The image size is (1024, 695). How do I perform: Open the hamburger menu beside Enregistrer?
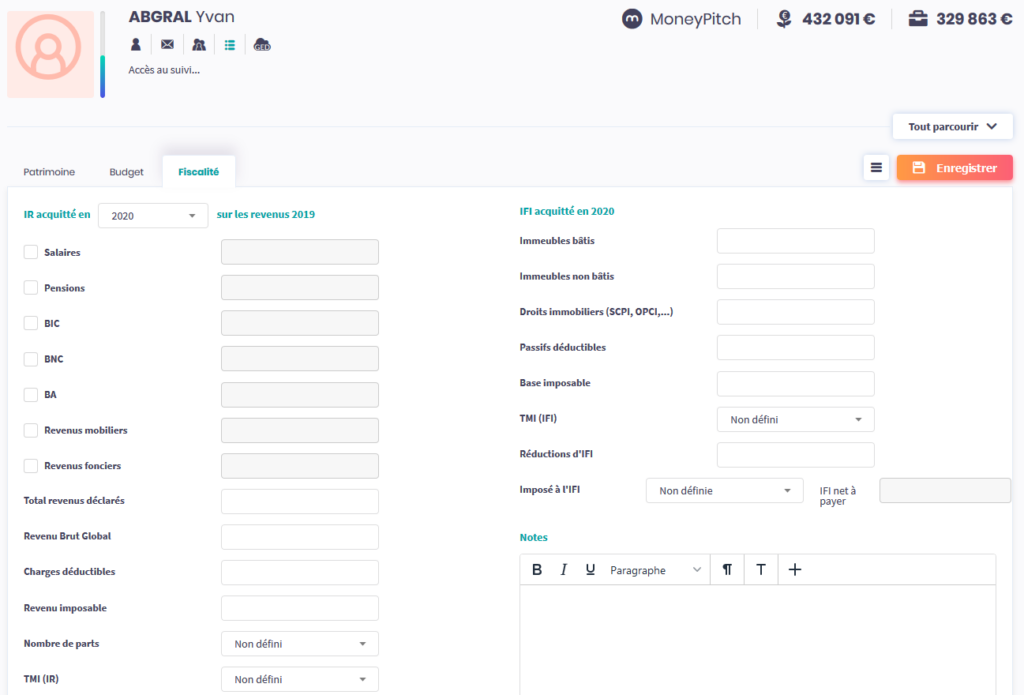(x=876, y=168)
